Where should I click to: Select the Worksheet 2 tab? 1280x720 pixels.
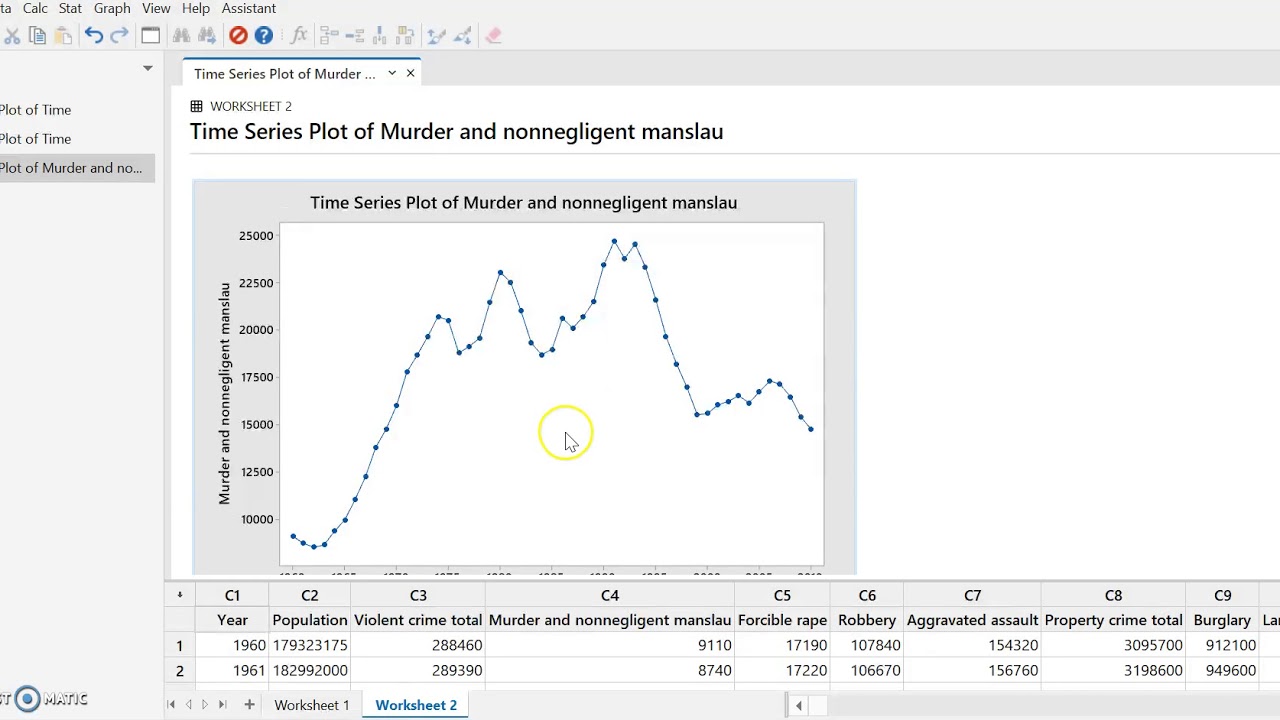tap(416, 705)
